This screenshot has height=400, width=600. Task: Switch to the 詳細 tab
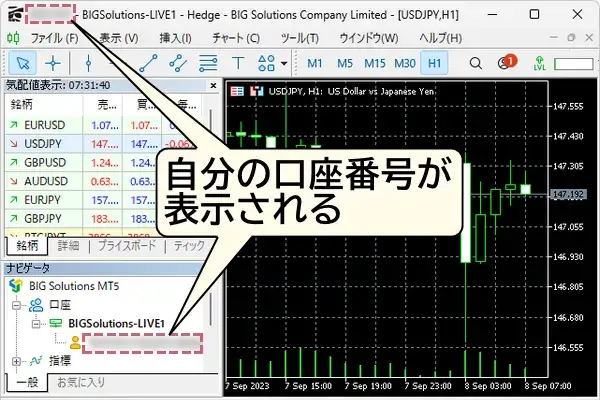click(x=68, y=245)
